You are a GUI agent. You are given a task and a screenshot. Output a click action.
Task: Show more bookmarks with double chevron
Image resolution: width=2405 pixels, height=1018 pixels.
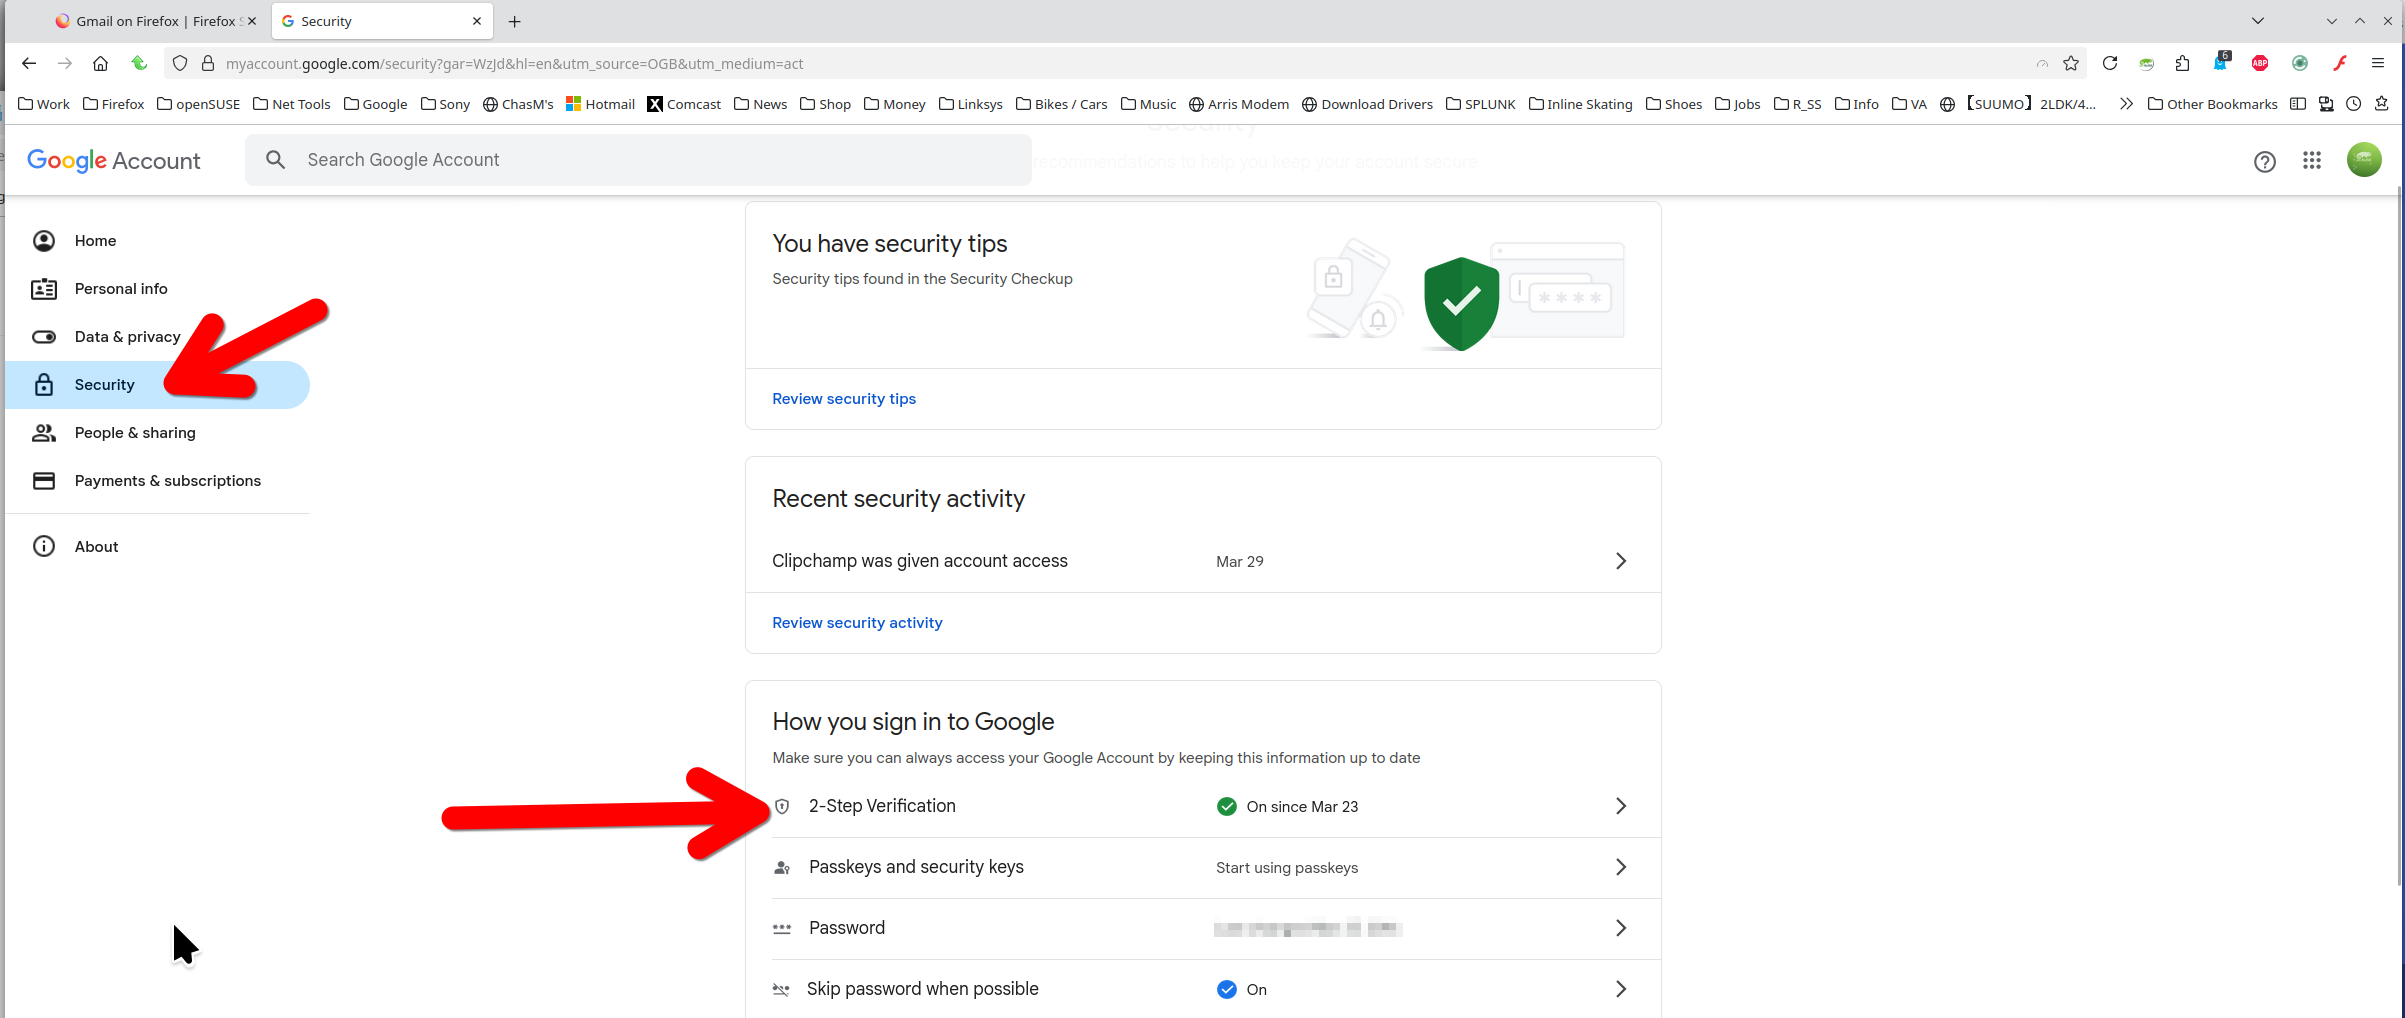pyautogui.click(x=2126, y=104)
